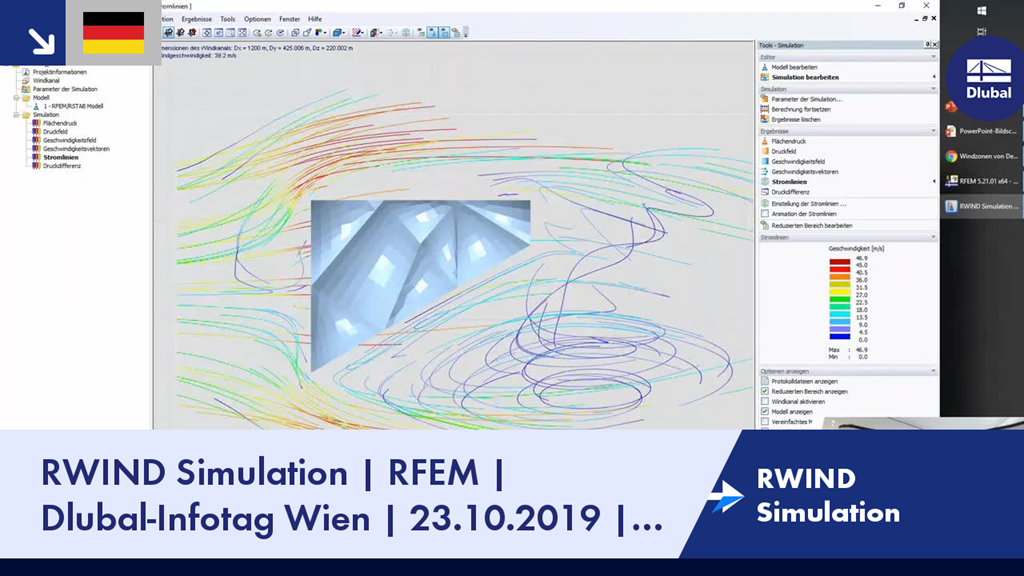Click the first highlighted simulation toolbar icon
1024x576 pixels.
pyautogui.click(x=168, y=33)
